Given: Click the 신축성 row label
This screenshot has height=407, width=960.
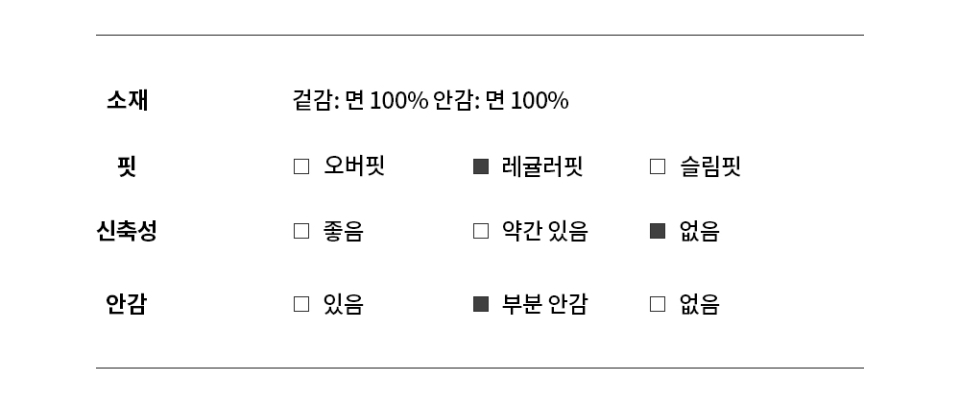Looking at the screenshot, I should 126,232.
